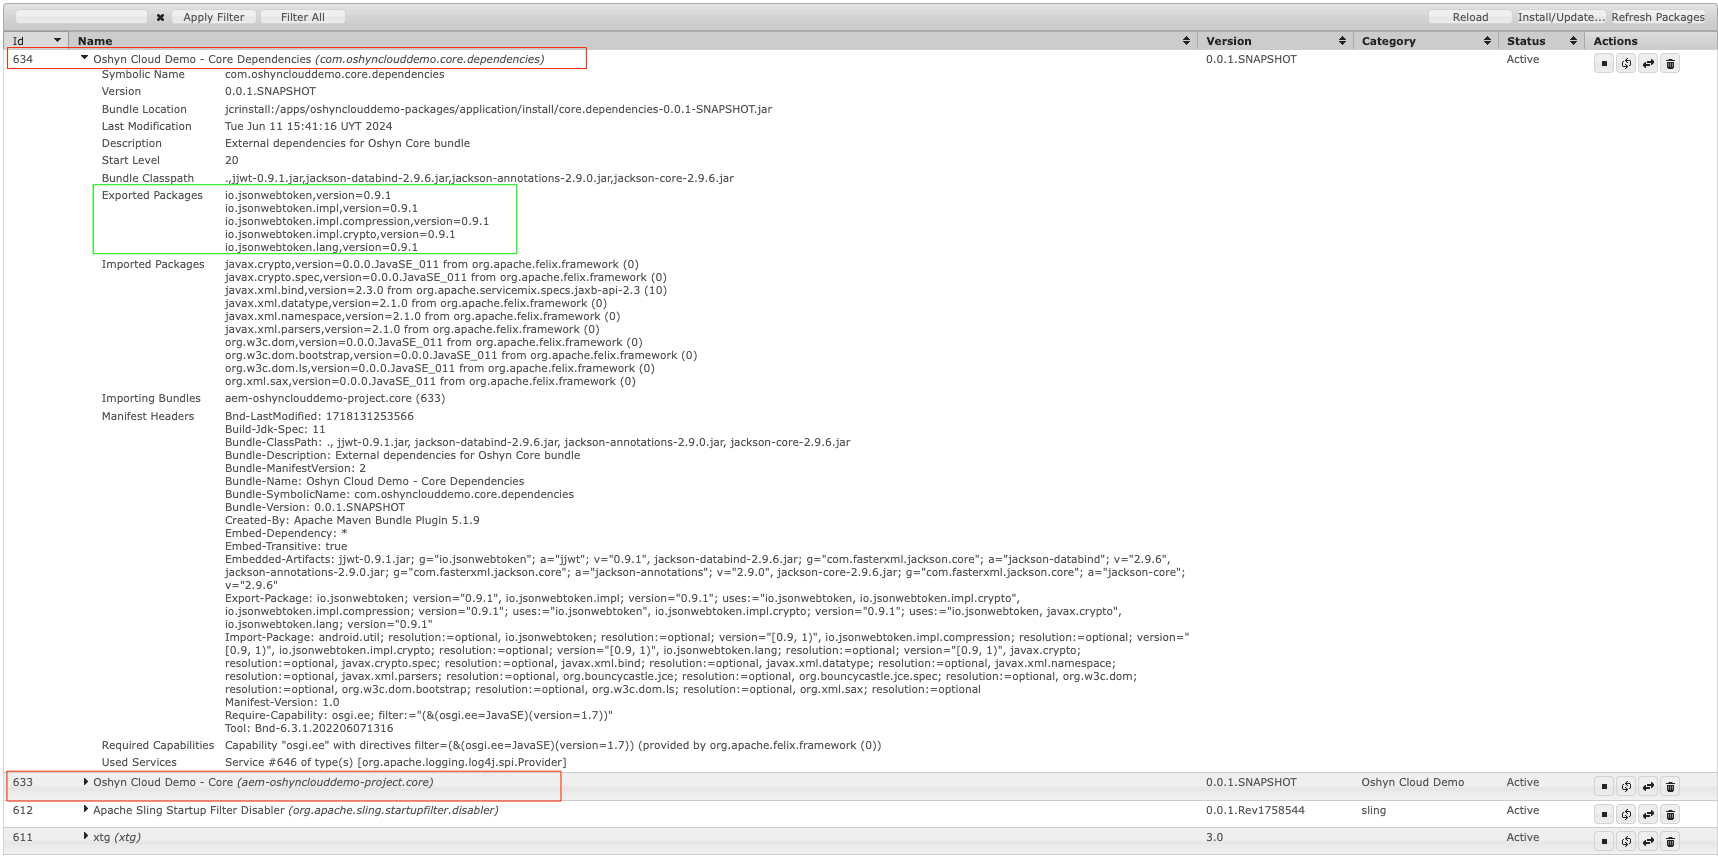The width and height of the screenshot is (1718, 856).
Task: Clear the filter with the X icon
Action: (x=160, y=17)
